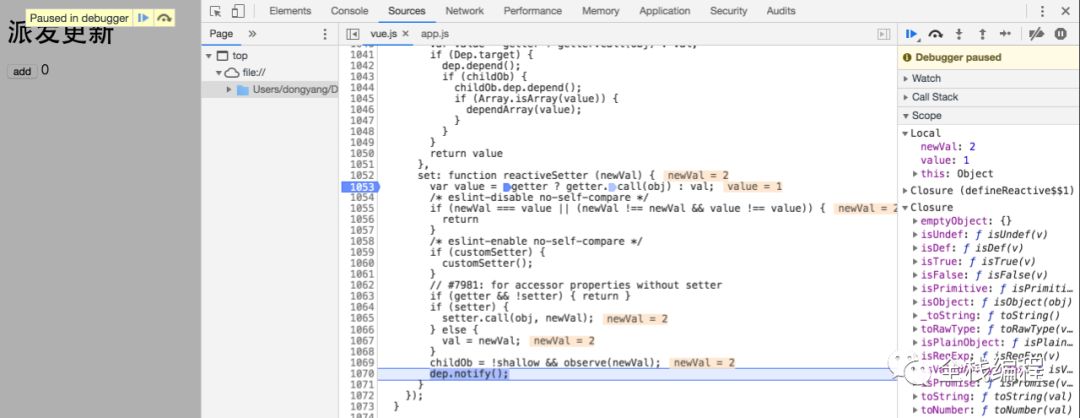Click the value: 1 scope variable

[x=944, y=160]
